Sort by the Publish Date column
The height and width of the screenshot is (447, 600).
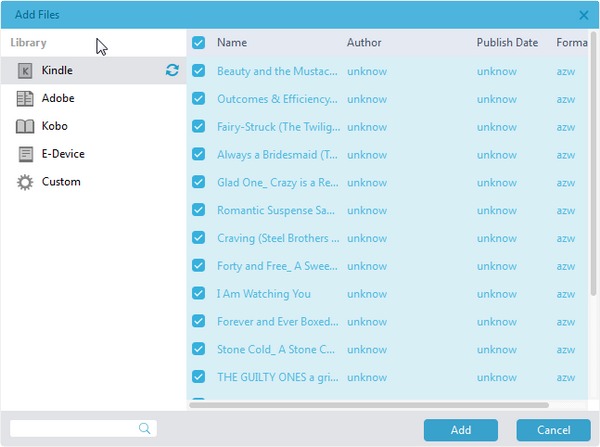click(507, 43)
